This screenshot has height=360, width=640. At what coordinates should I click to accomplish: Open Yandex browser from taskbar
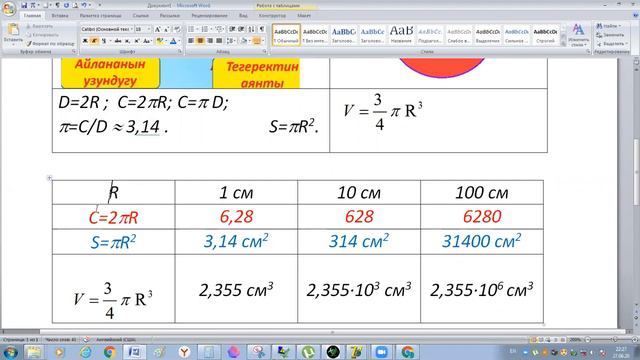point(184,352)
